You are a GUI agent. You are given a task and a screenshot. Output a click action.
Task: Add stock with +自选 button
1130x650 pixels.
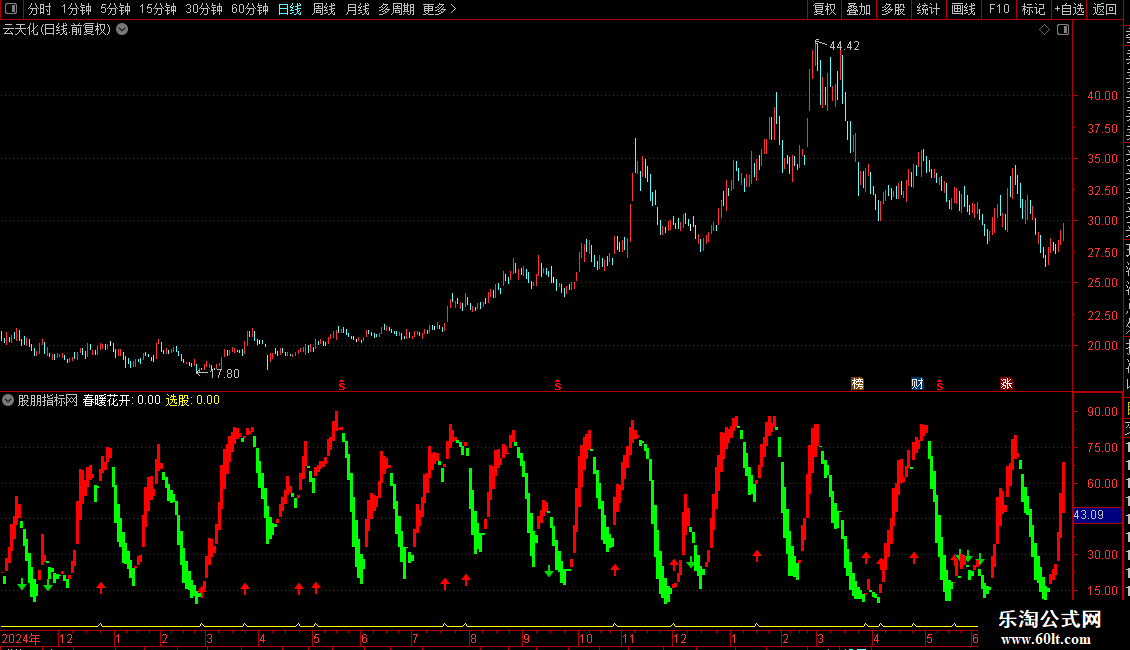pos(1069,9)
